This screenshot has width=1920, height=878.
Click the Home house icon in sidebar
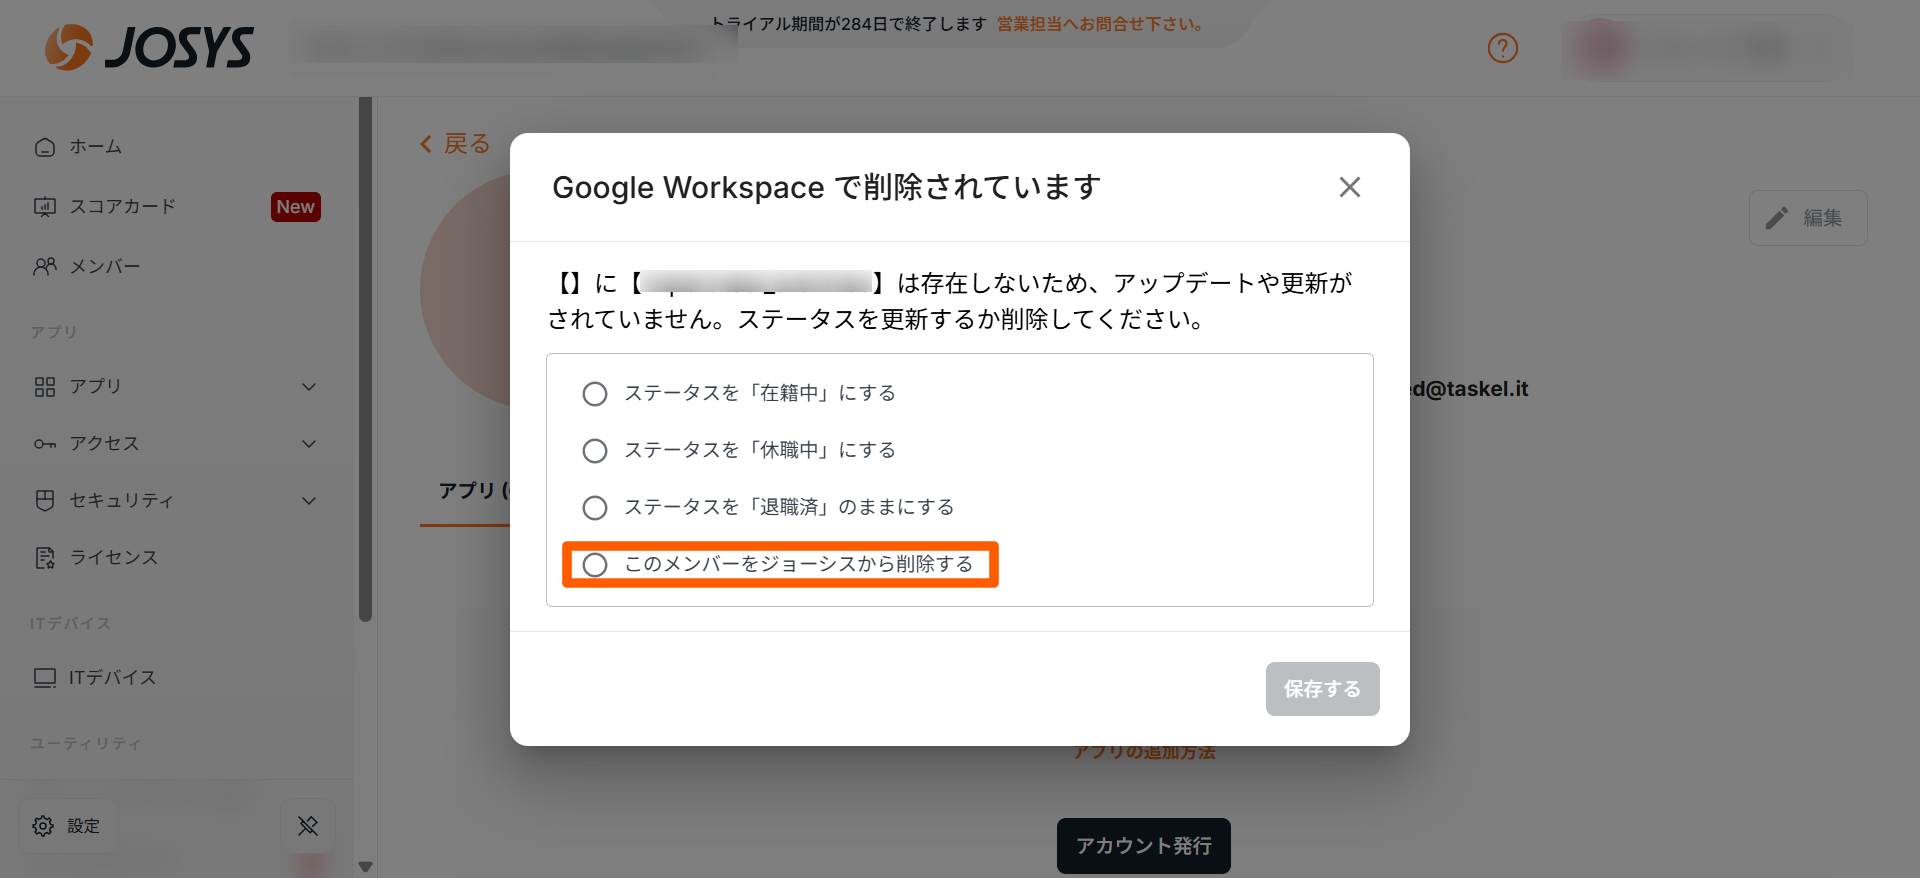45,147
